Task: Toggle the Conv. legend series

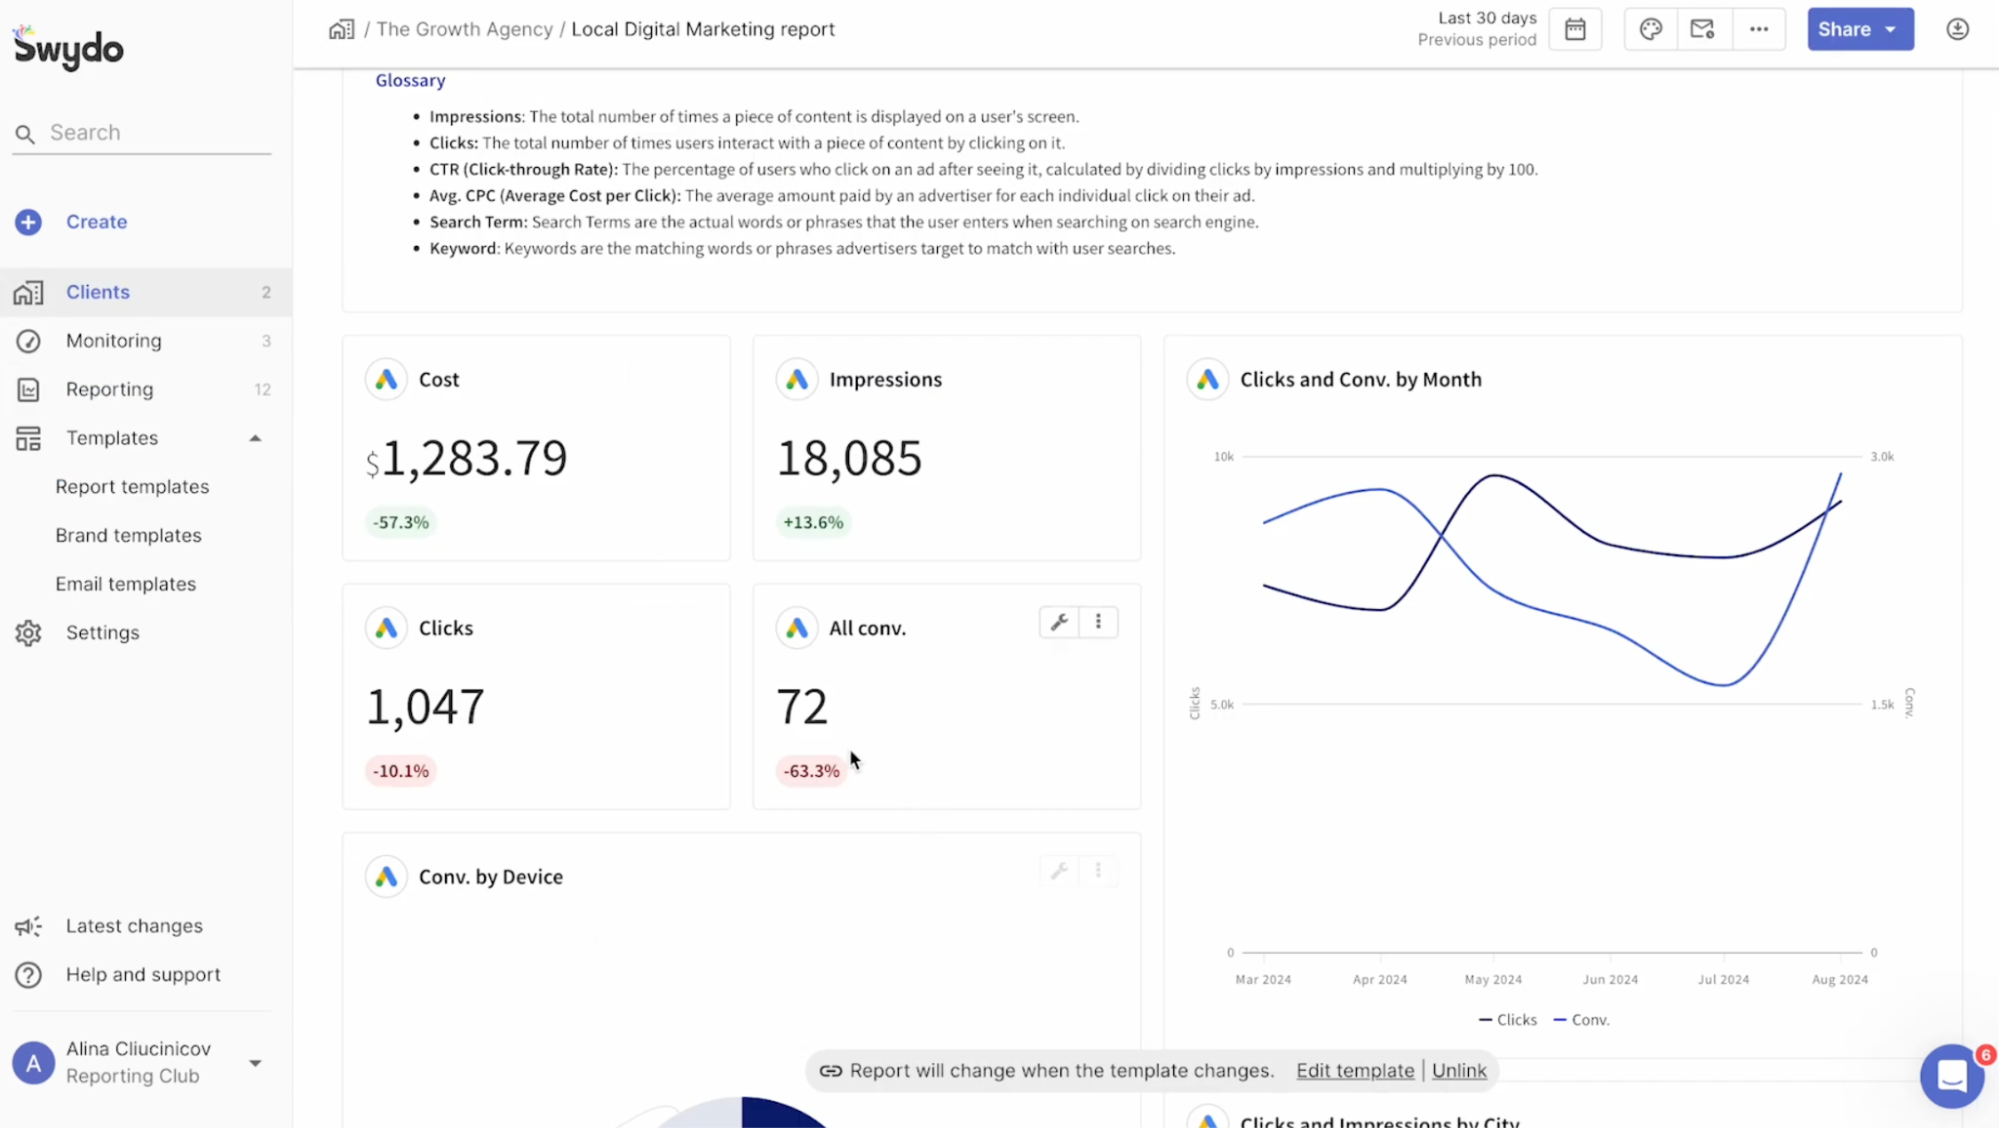Action: (1581, 1020)
